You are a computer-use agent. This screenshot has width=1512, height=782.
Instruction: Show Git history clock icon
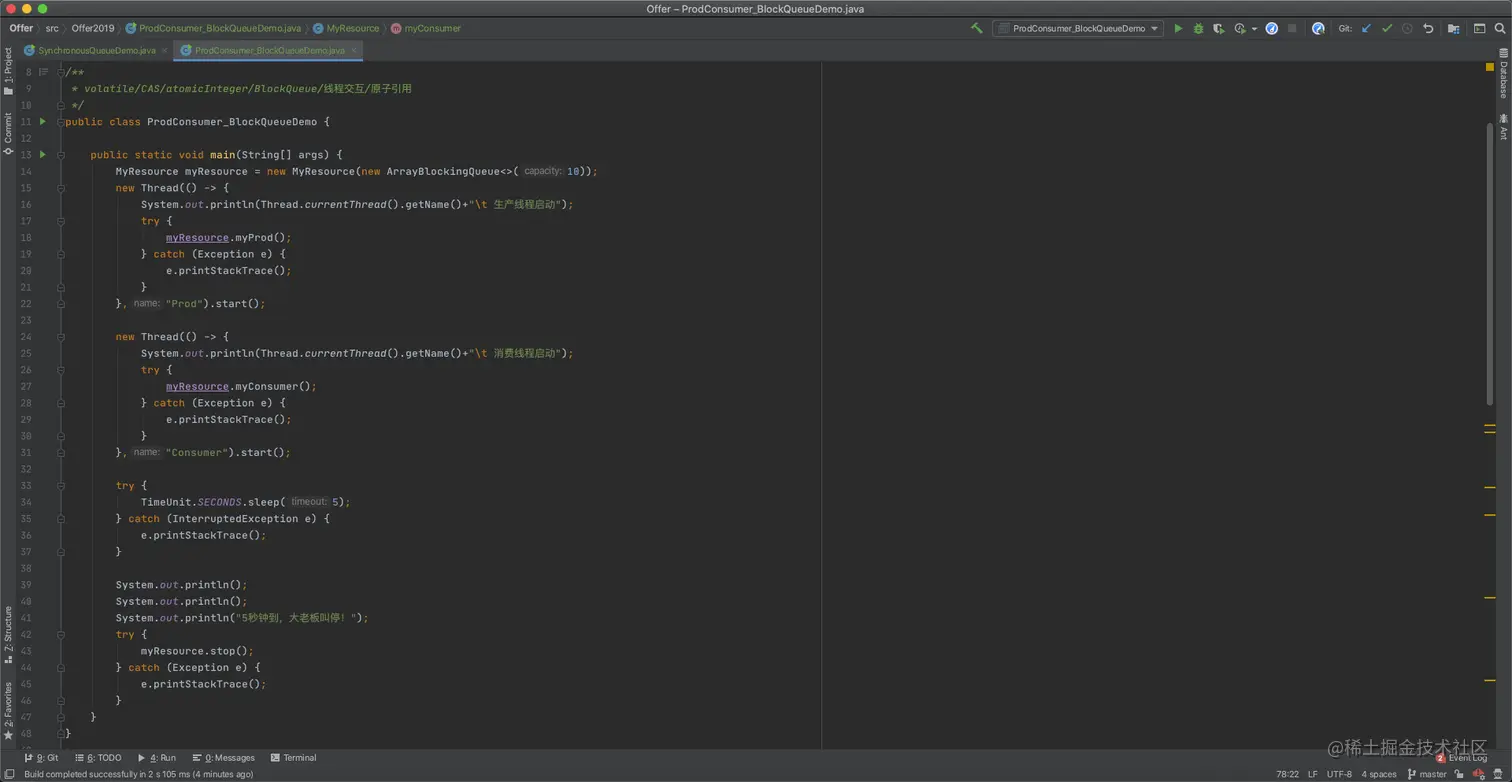tap(1407, 29)
